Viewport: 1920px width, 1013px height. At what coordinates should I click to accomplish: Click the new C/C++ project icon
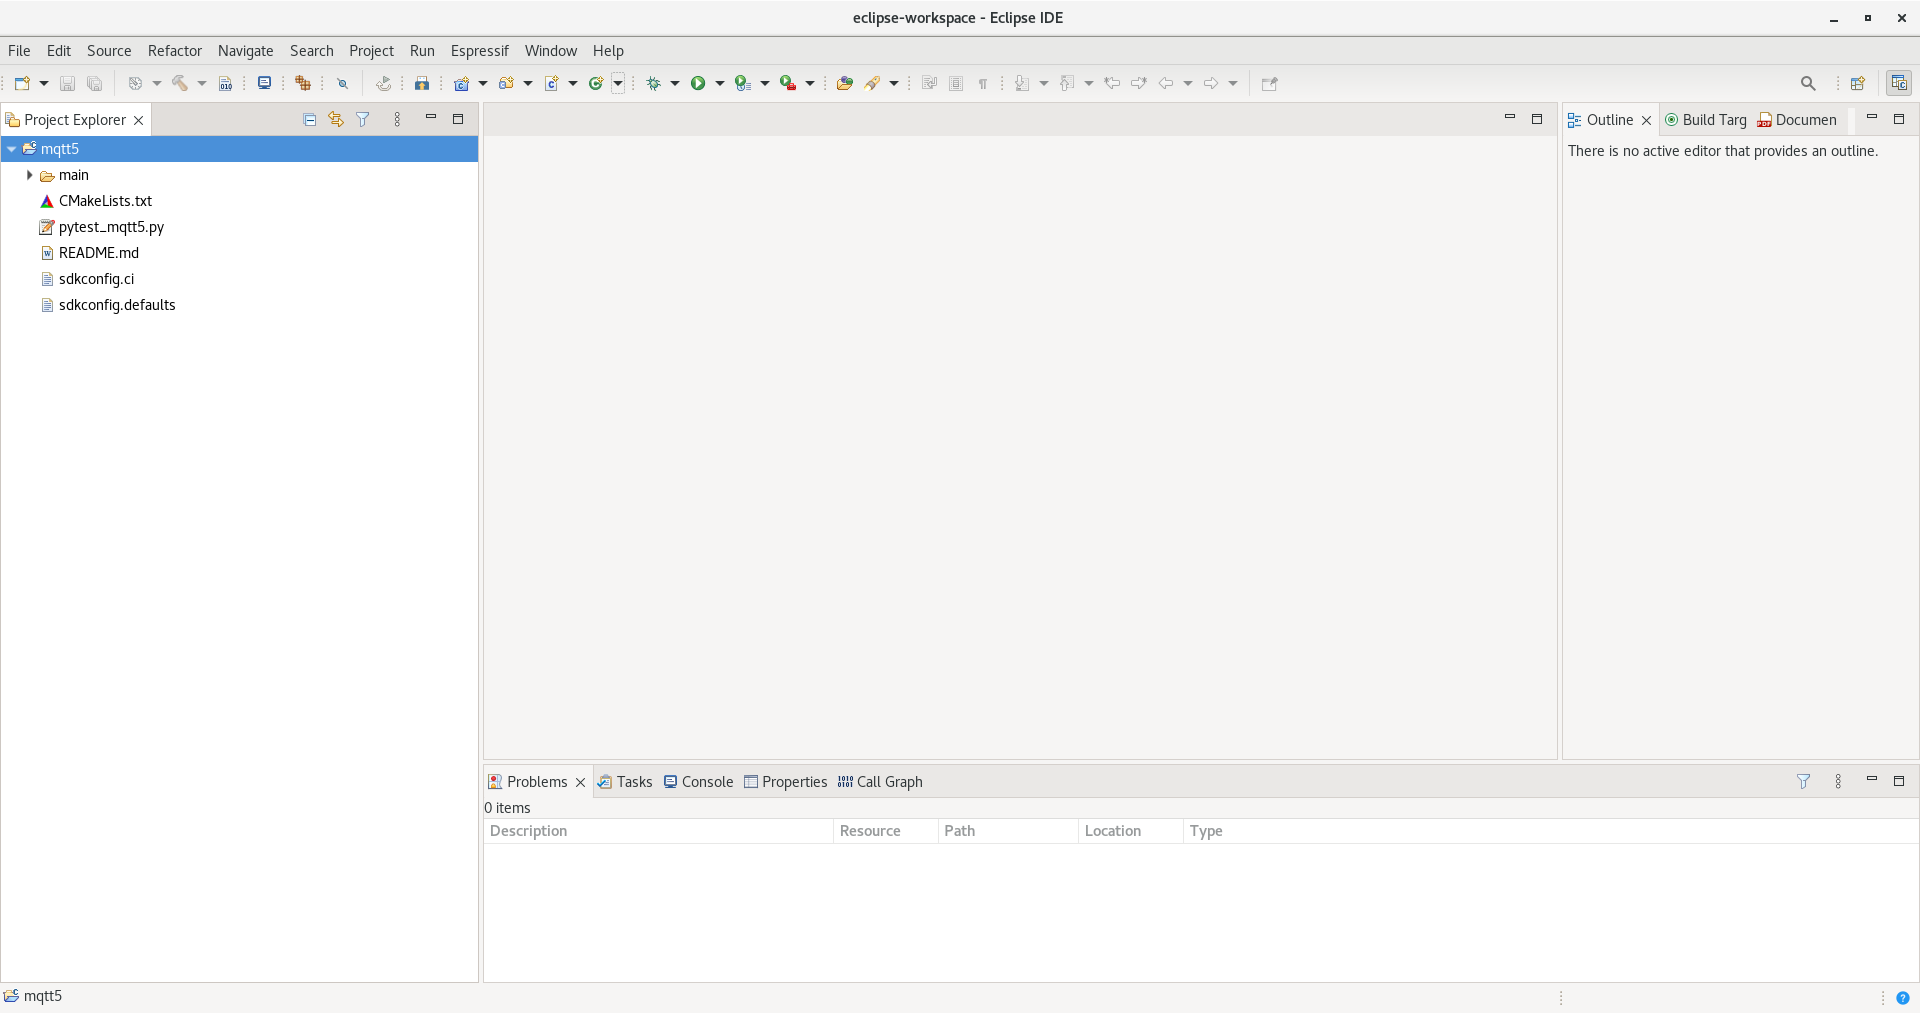point(461,84)
